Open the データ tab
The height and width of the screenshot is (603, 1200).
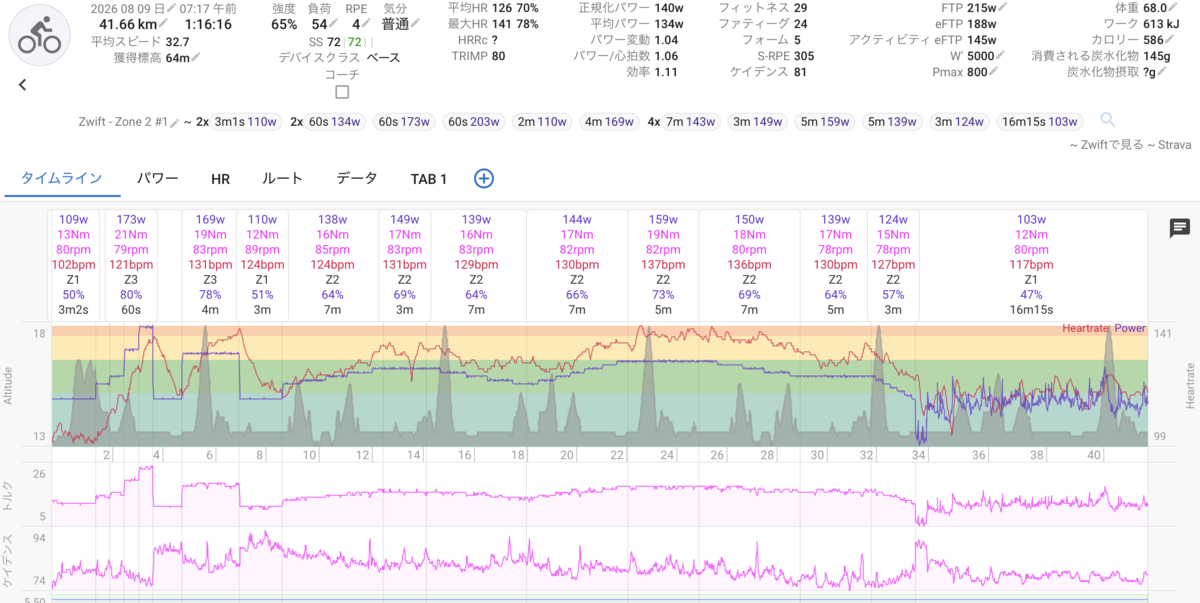tap(357, 179)
